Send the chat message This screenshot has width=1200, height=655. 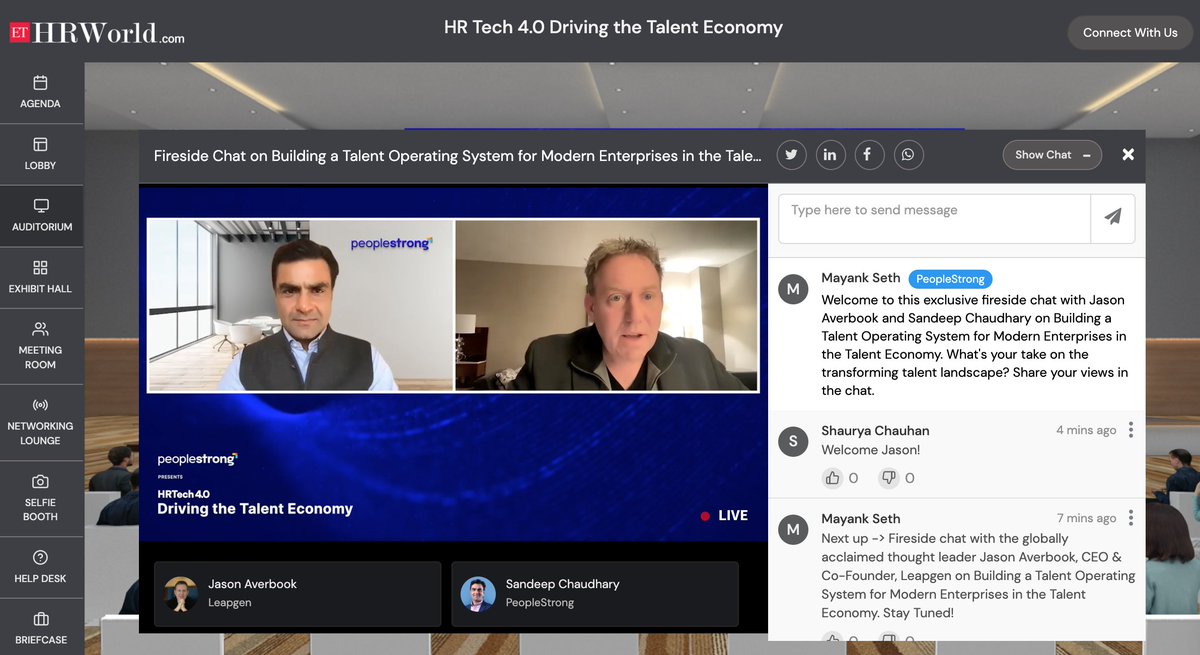1112,219
